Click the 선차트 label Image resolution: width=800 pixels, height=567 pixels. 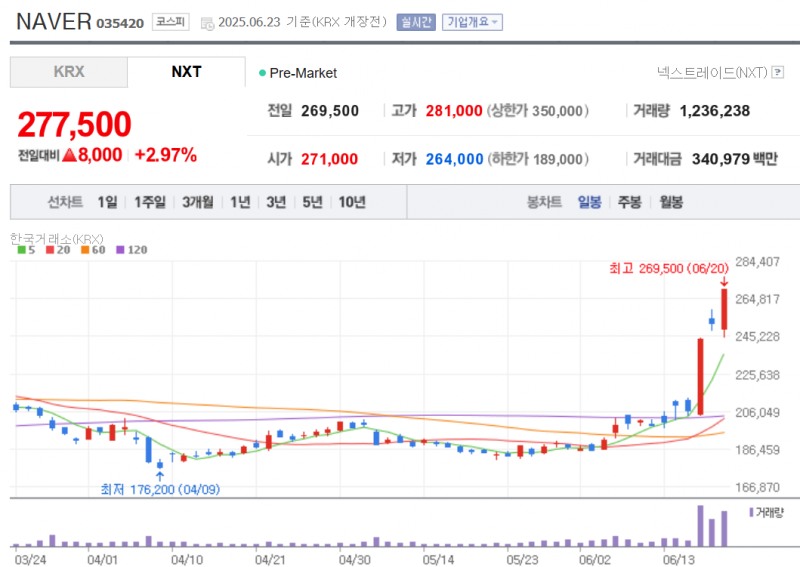65,202
